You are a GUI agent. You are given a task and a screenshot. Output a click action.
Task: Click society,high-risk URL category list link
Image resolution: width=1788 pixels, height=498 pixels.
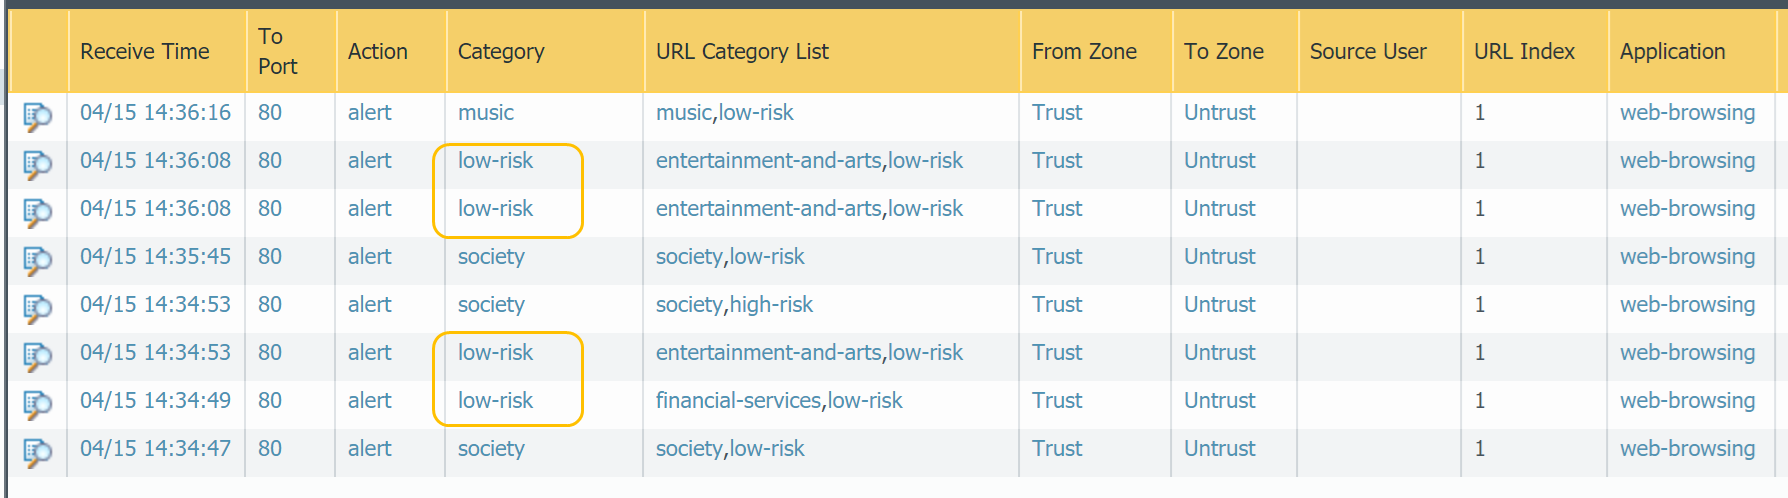(734, 305)
